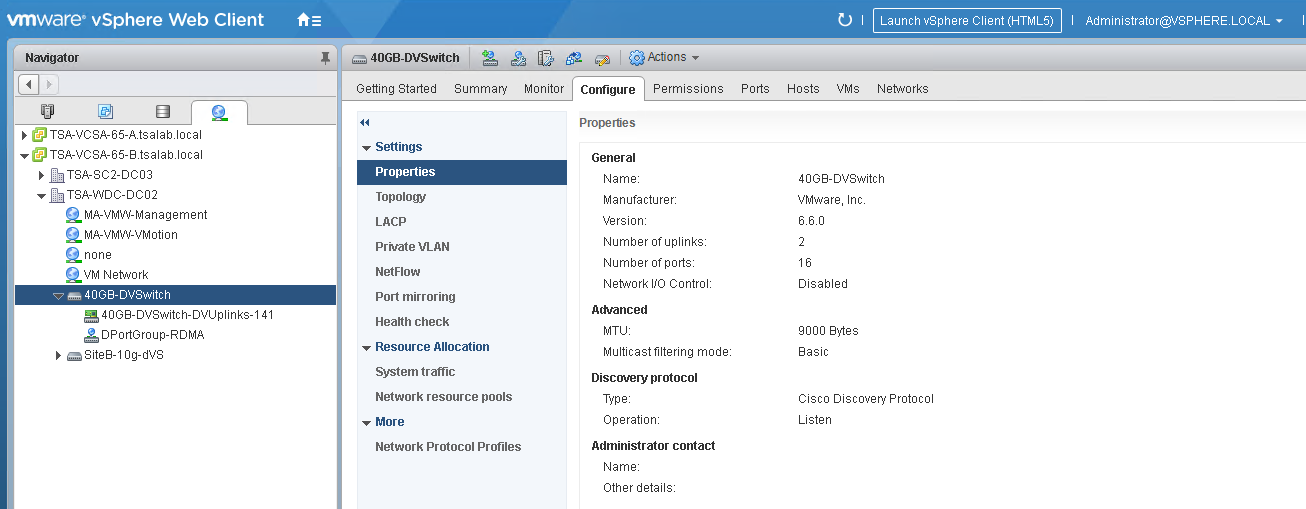
Task: Open the Topology settings page
Action: [x=400, y=197]
